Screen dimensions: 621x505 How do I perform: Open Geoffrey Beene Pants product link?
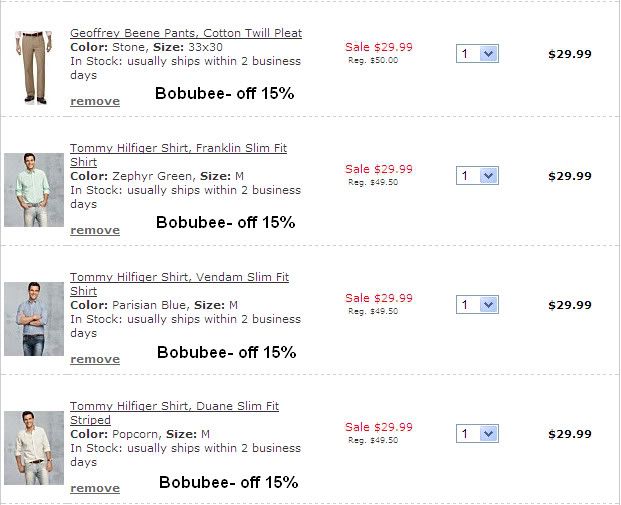click(186, 33)
